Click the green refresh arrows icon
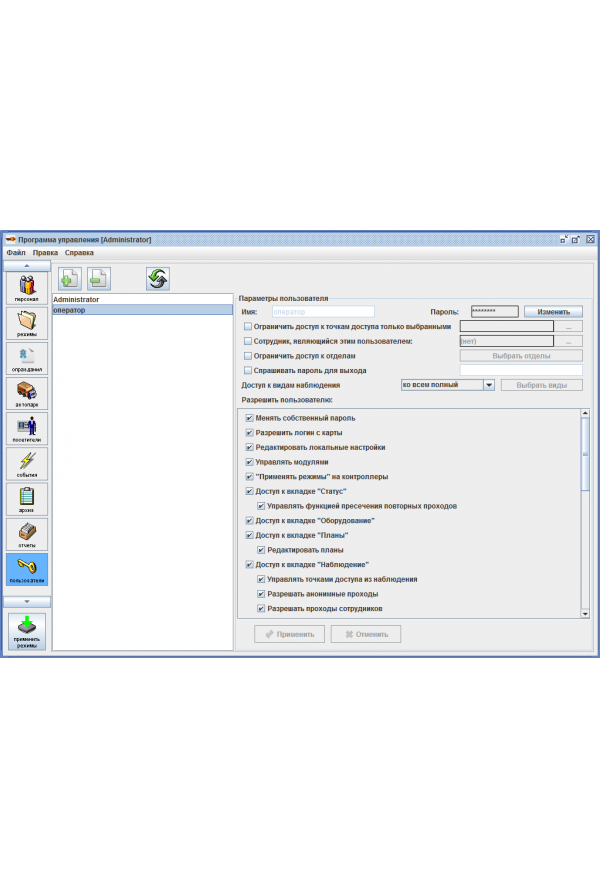Screen dimensions: 600x888 pyautogui.click(x=158, y=279)
